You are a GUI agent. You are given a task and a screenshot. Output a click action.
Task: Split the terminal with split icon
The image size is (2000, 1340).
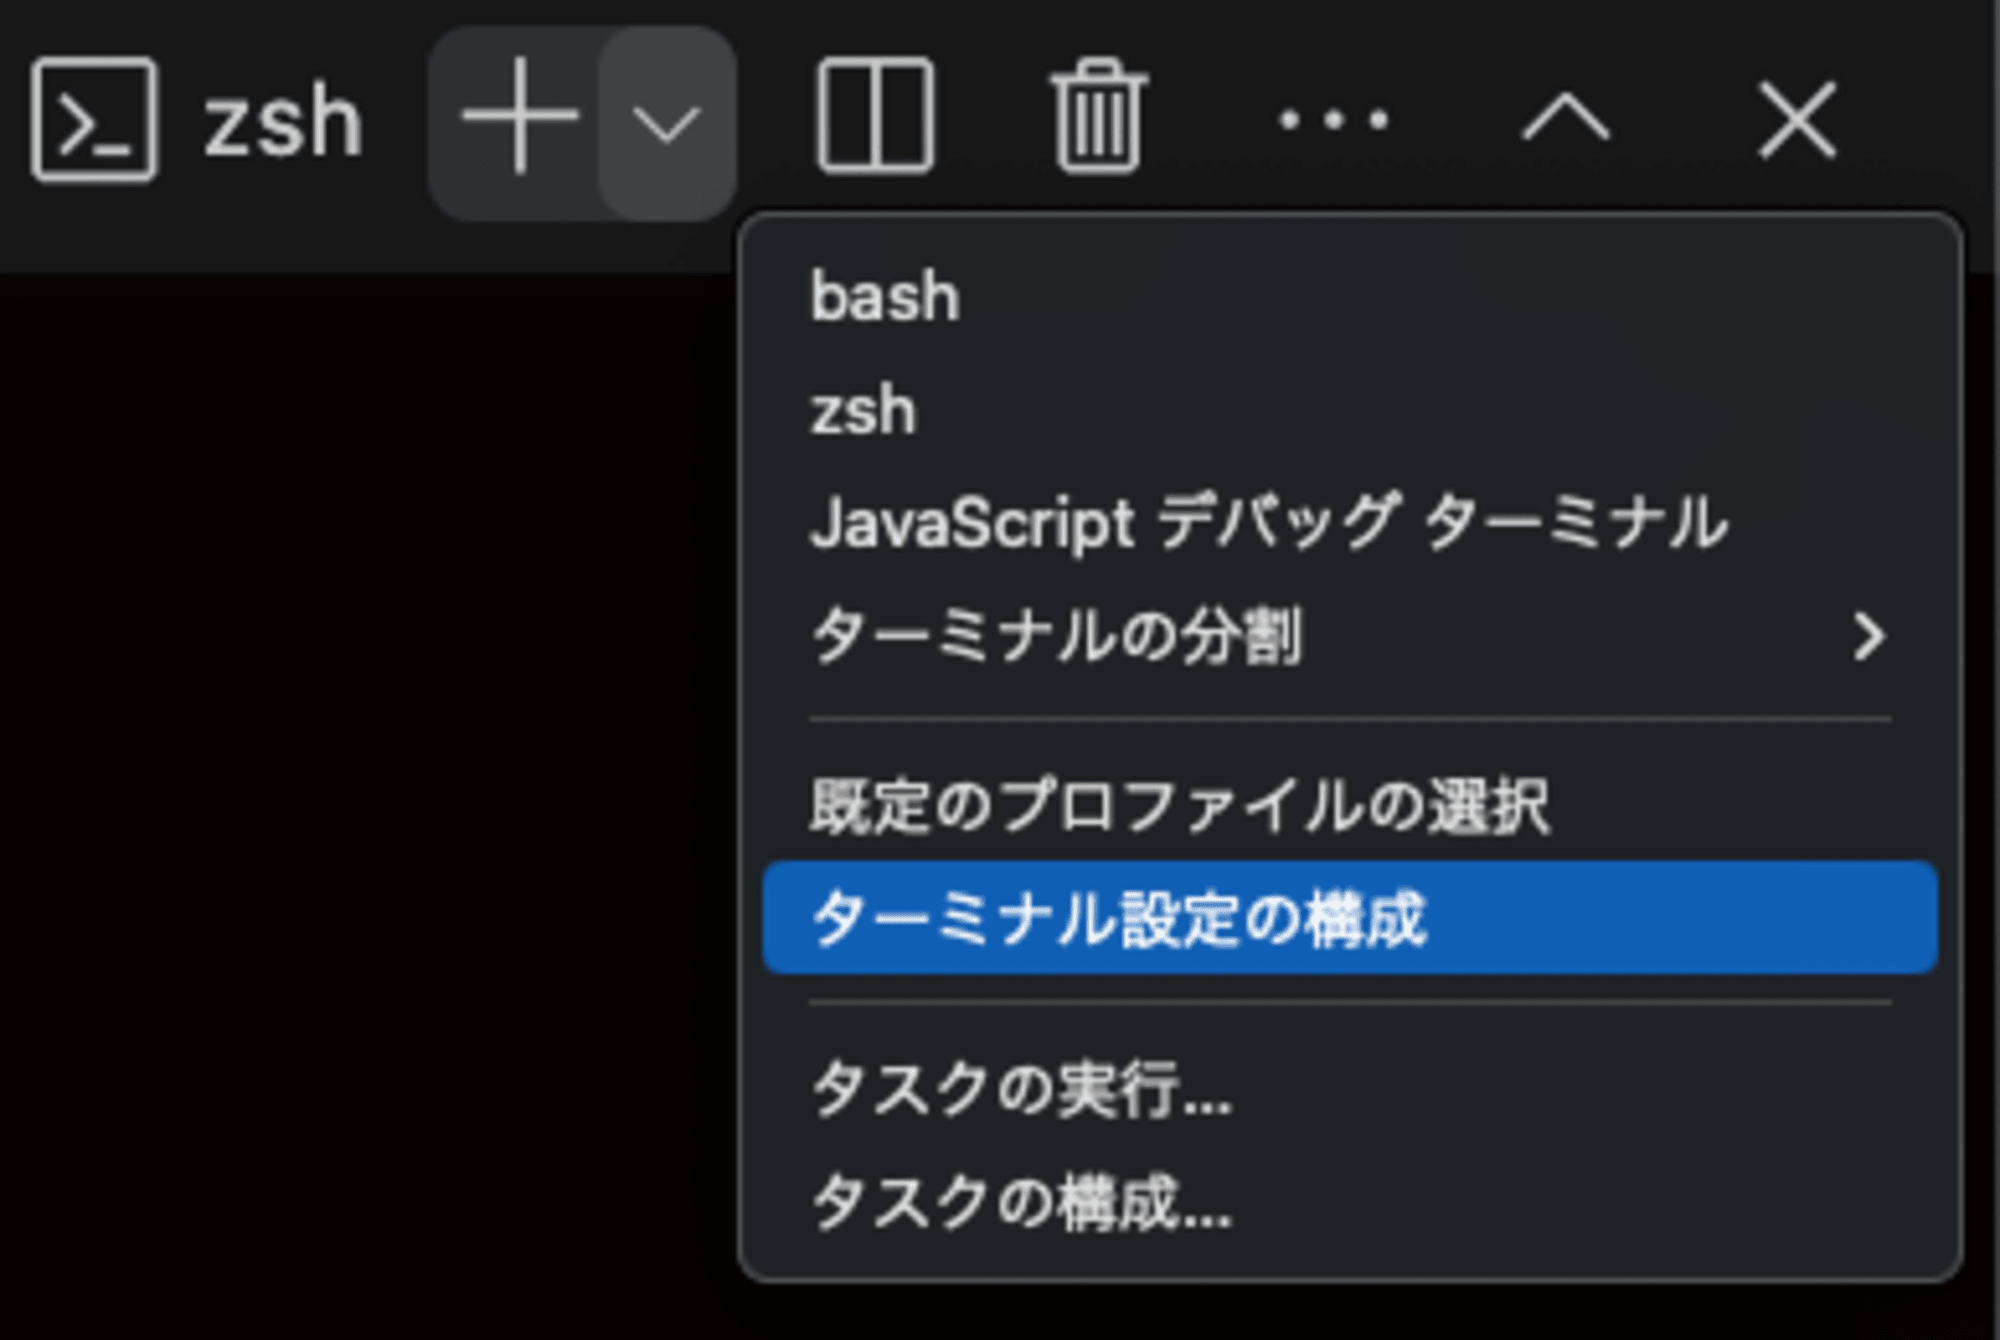(x=875, y=116)
